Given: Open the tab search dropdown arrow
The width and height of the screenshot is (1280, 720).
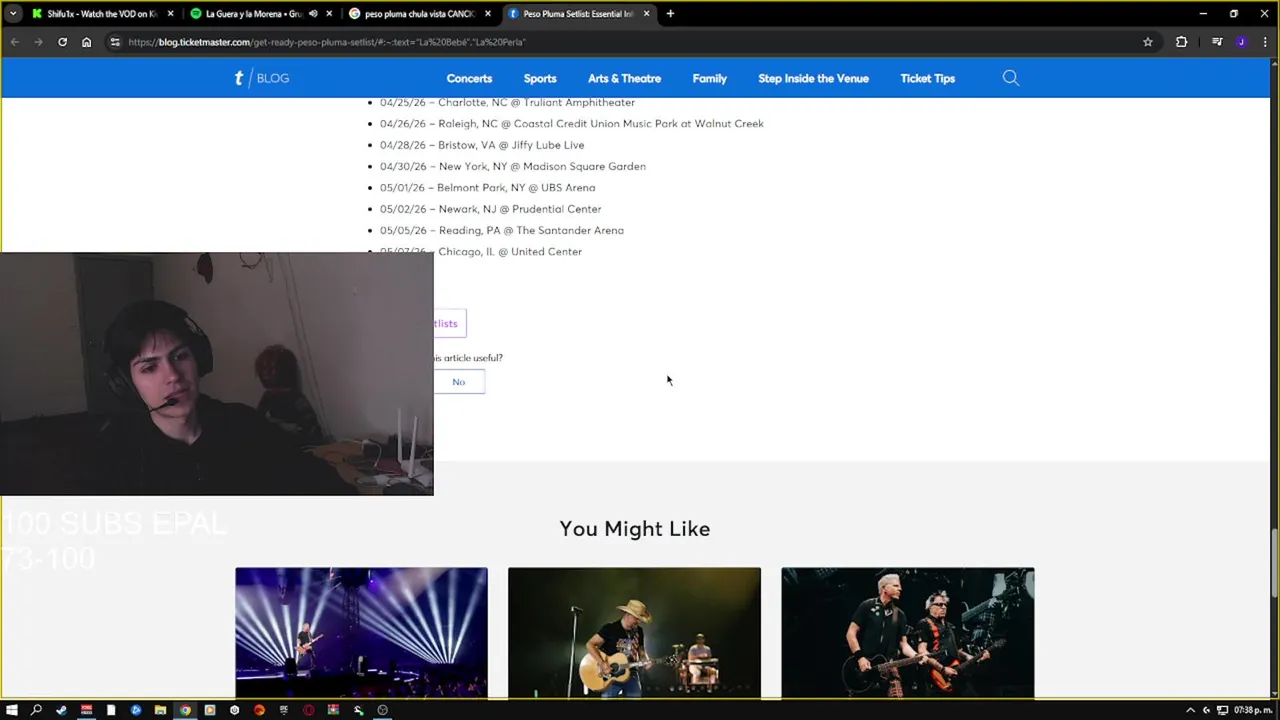Looking at the screenshot, I should pos(13,14).
